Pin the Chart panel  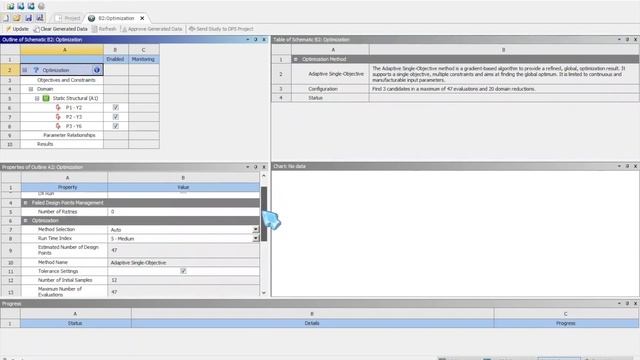(627, 166)
